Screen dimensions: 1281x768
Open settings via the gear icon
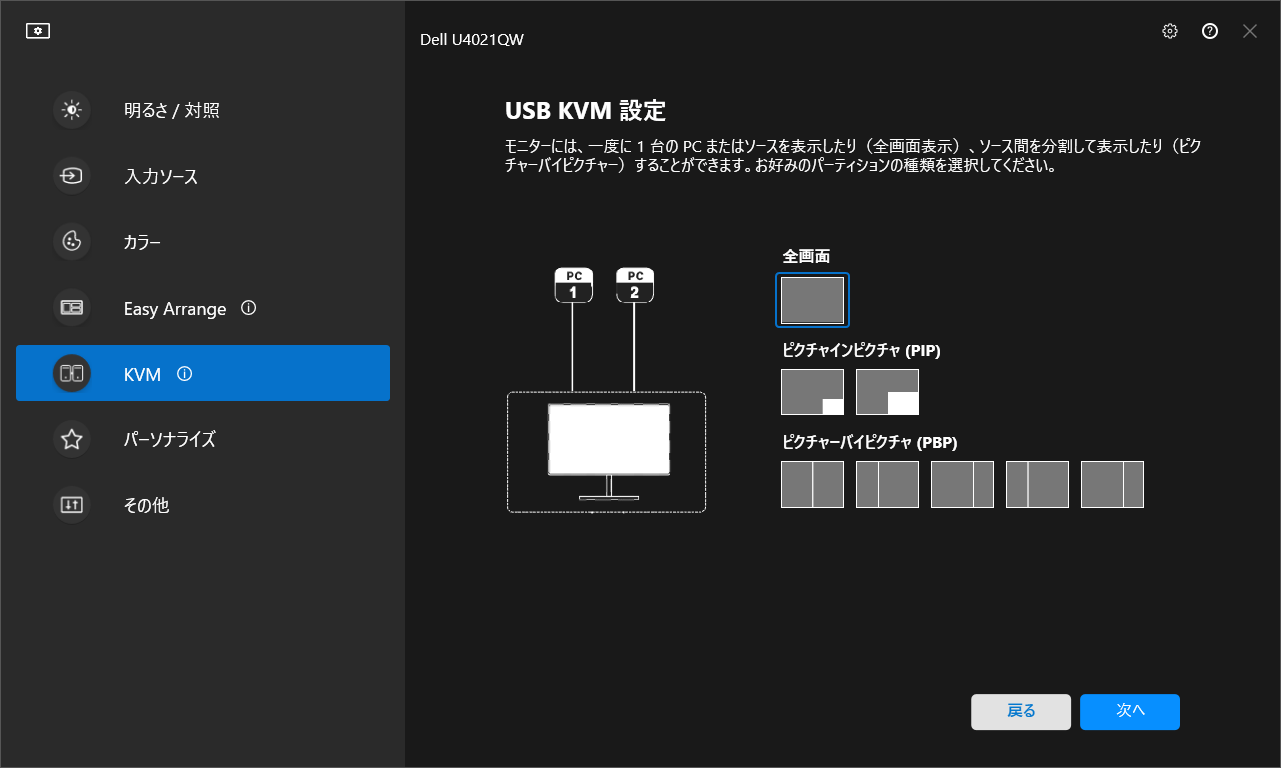(x=1170, y=31)
